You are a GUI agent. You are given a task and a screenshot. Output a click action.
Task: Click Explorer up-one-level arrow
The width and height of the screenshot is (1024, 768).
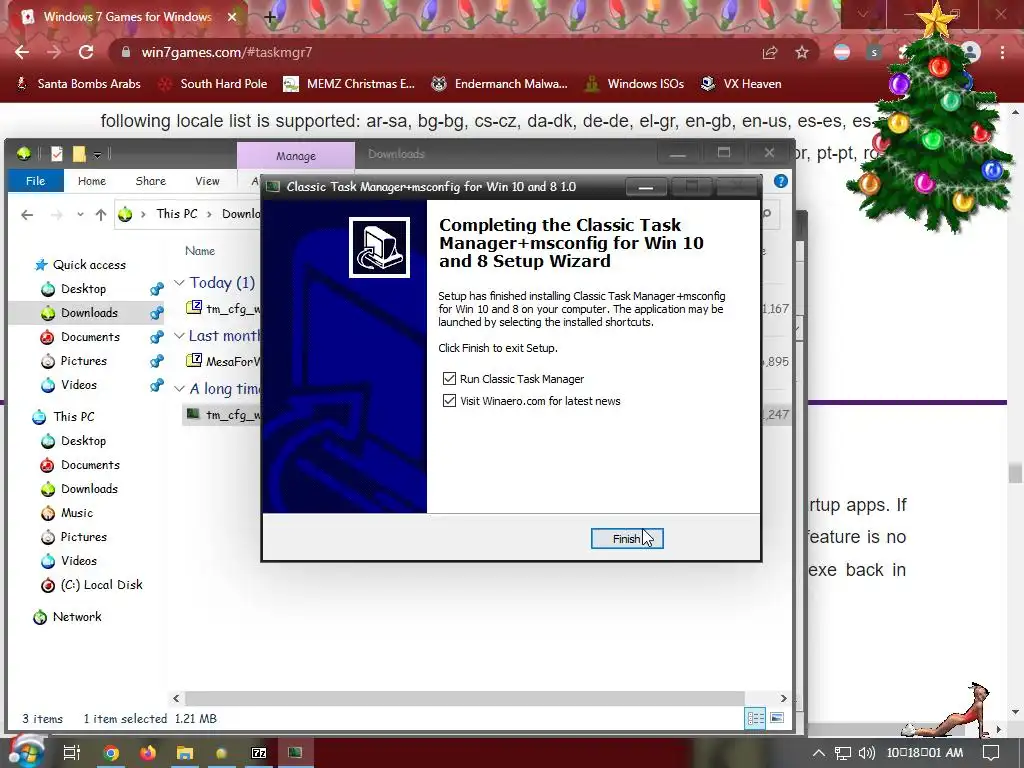point(101,215)
